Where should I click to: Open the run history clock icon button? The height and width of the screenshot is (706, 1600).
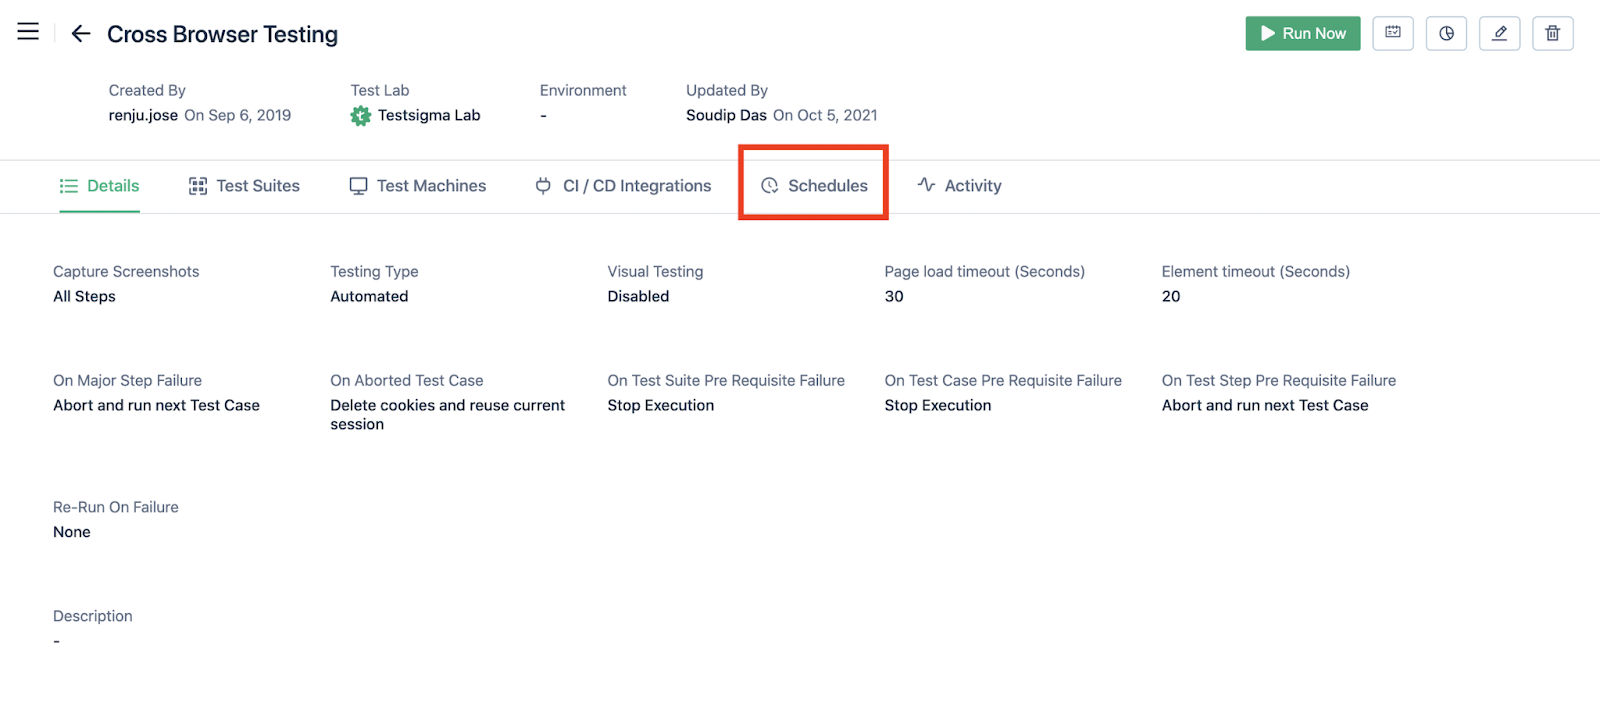(x=1446, y=33)
